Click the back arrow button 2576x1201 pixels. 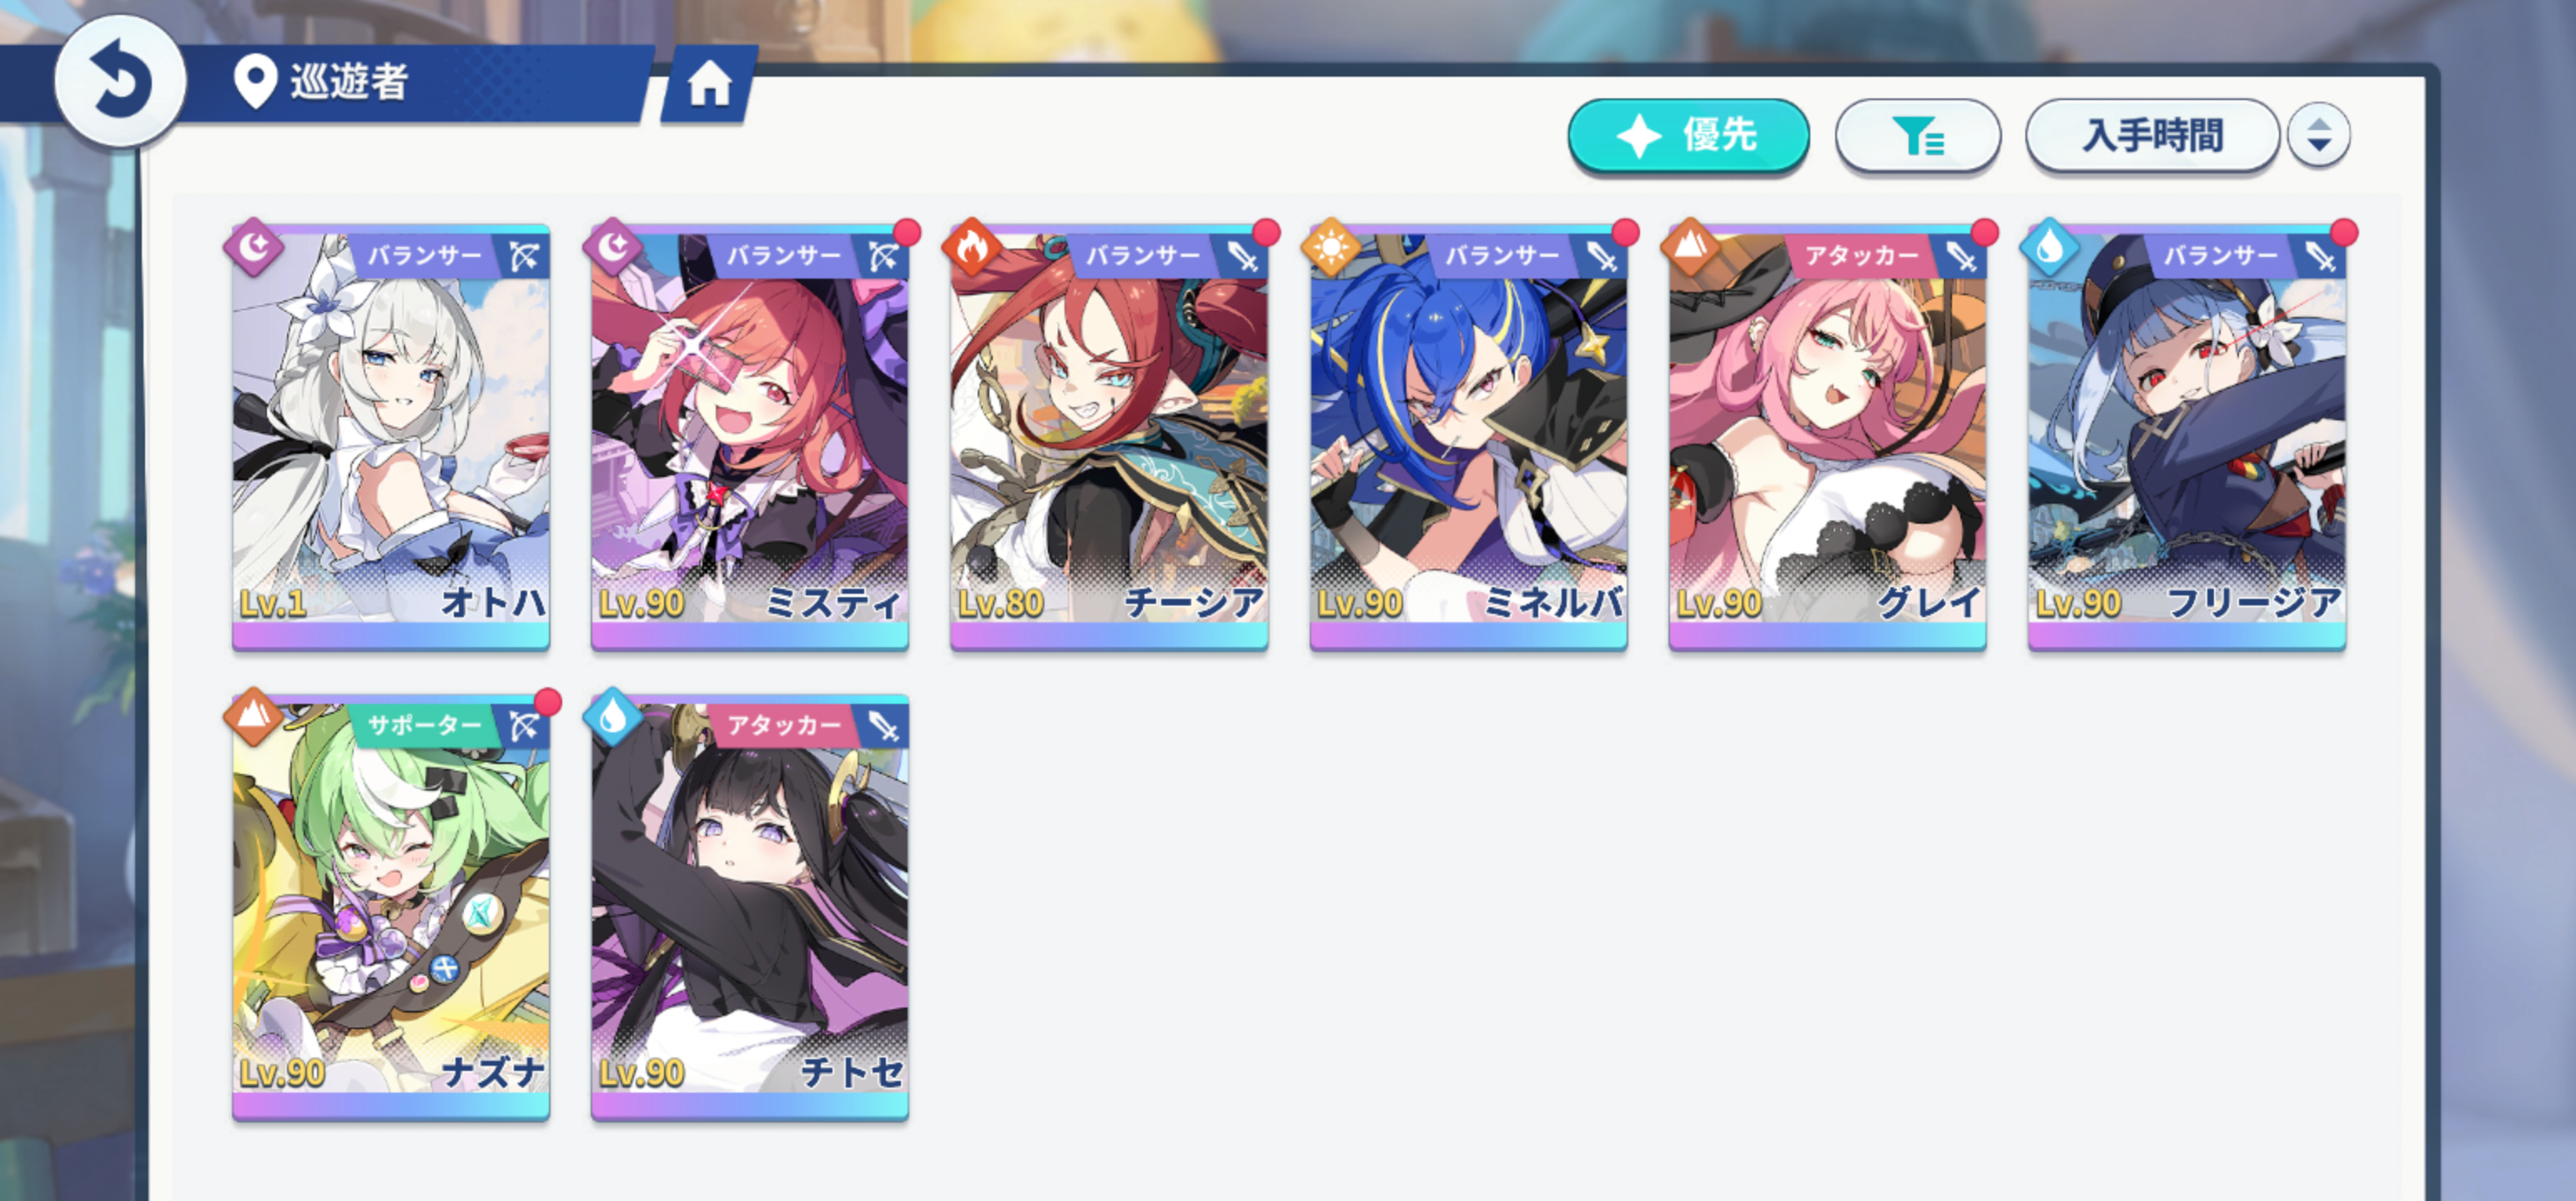pos(120,80)
